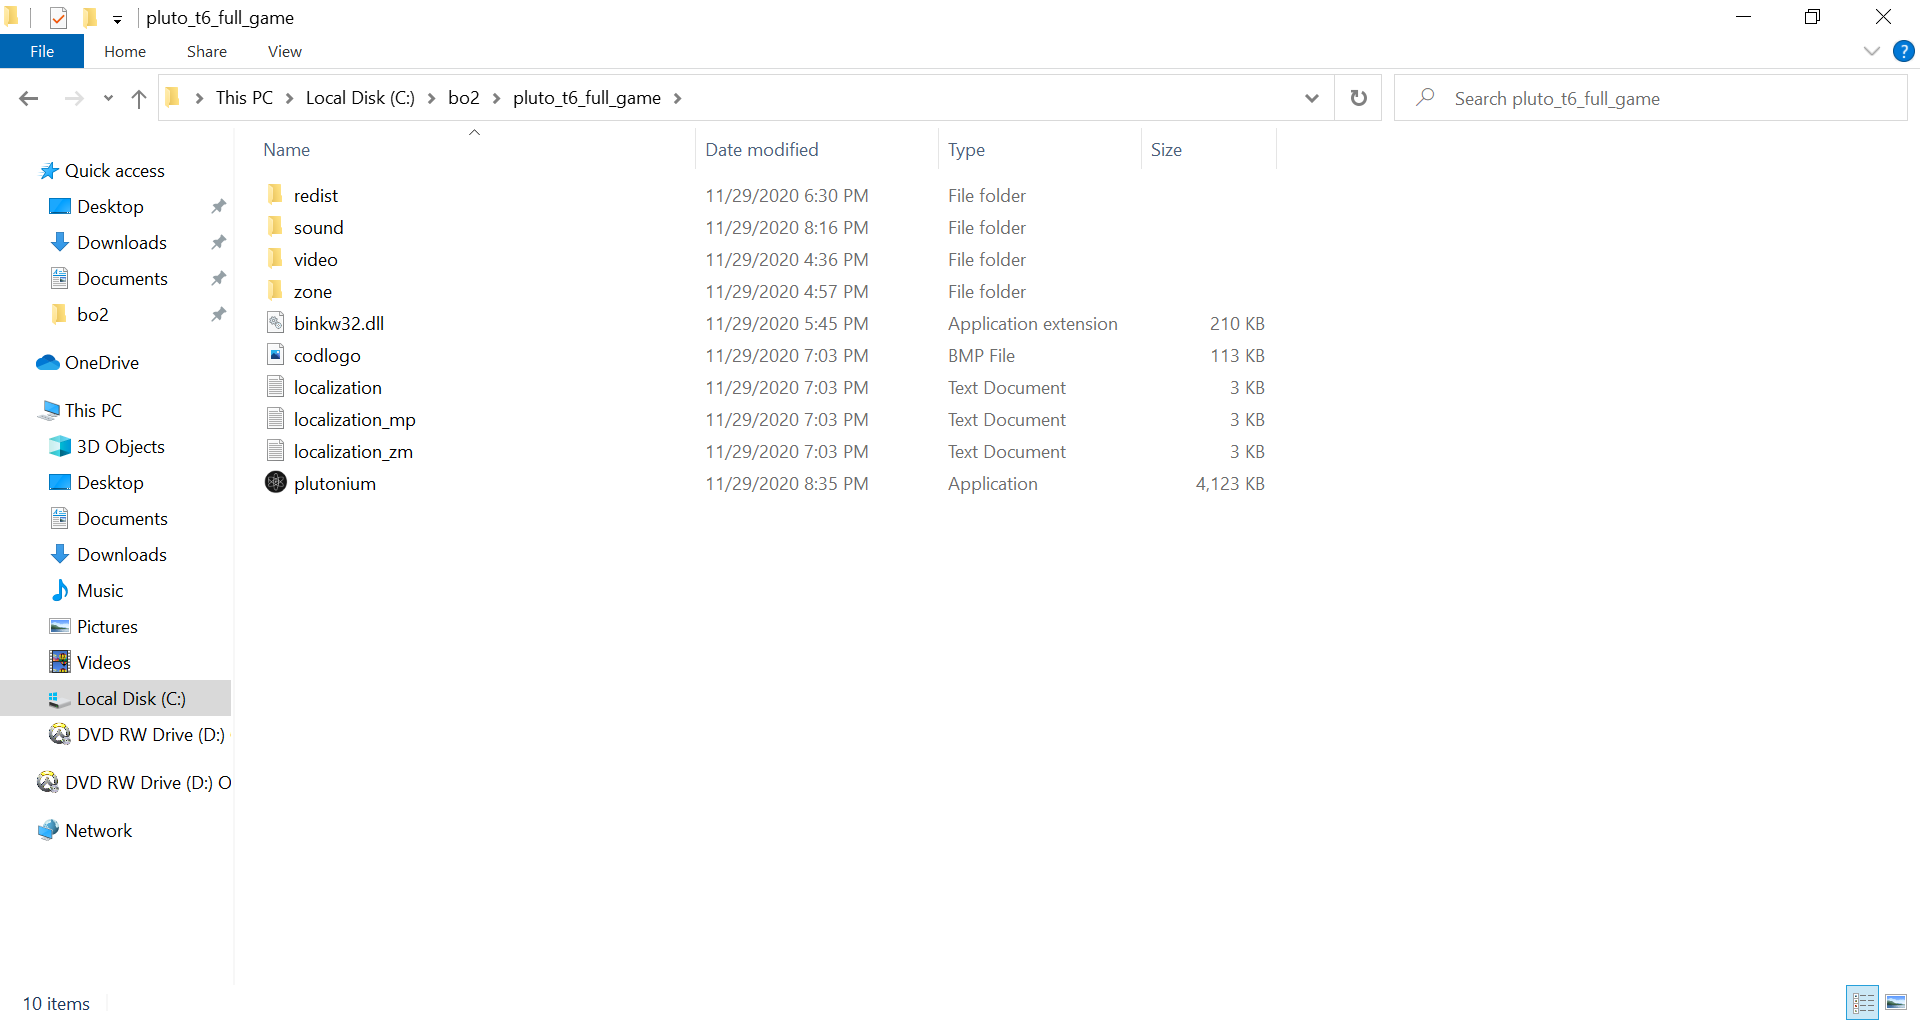This screenshot has height=1020, width=1920.
Task: Open the Home ribbon tab
Action: [125, 51]
